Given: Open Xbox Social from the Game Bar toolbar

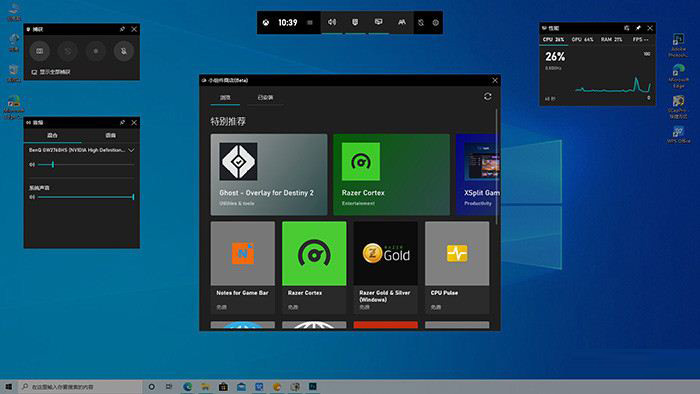Looking at the screenshot, I should [x=402, y=22].
